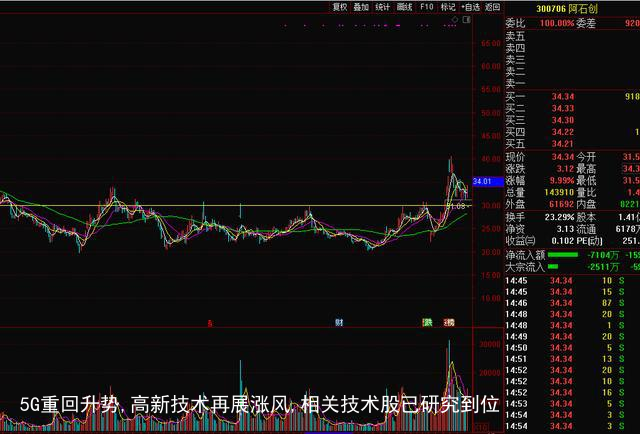Click 委比 100.00% value
The height and width of the screenshot is (434, 640).
[x=557, y=23]
